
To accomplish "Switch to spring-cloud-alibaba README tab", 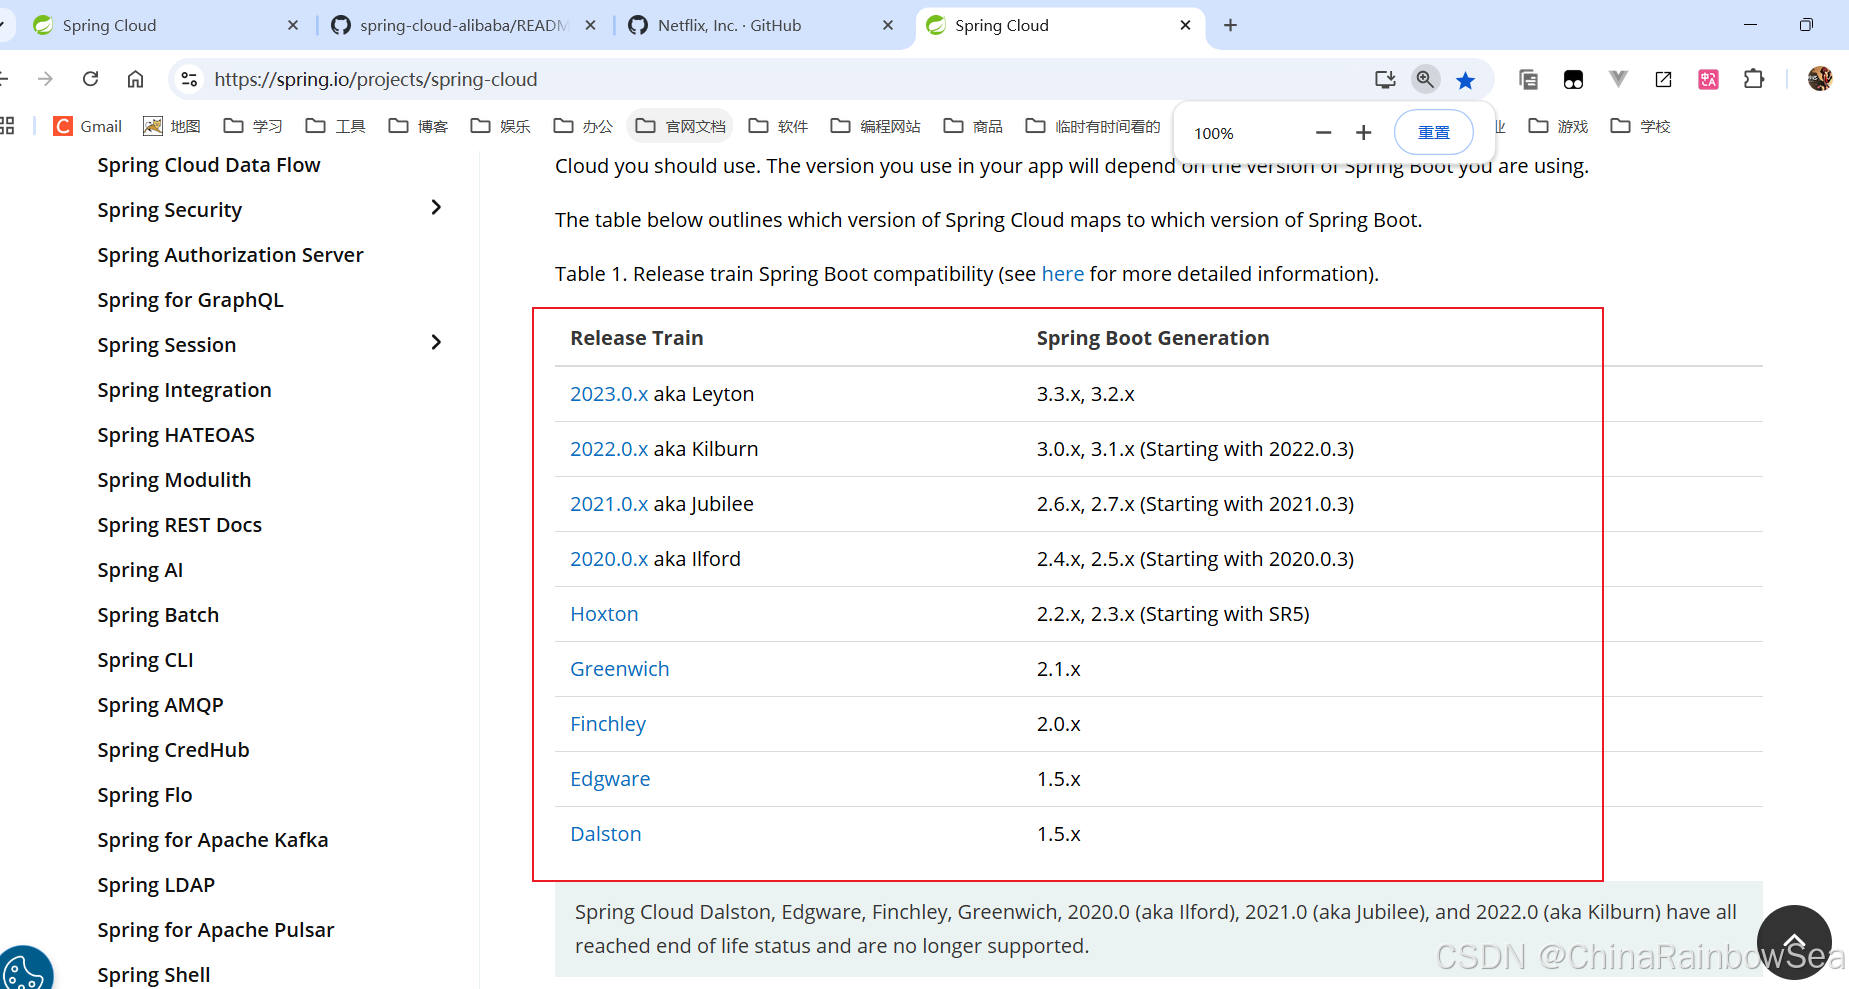I will tap(465, 25).
